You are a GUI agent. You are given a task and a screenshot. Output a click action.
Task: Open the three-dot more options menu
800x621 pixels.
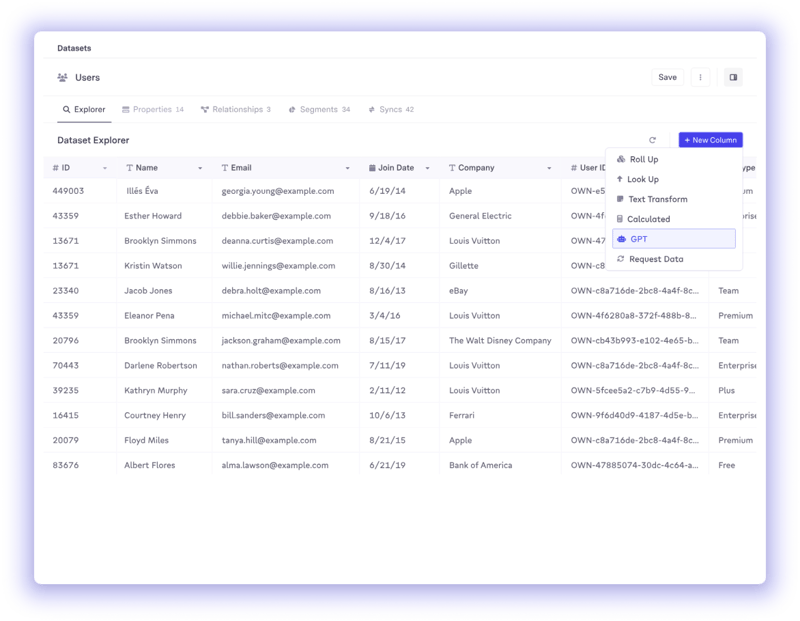[700, 77]
